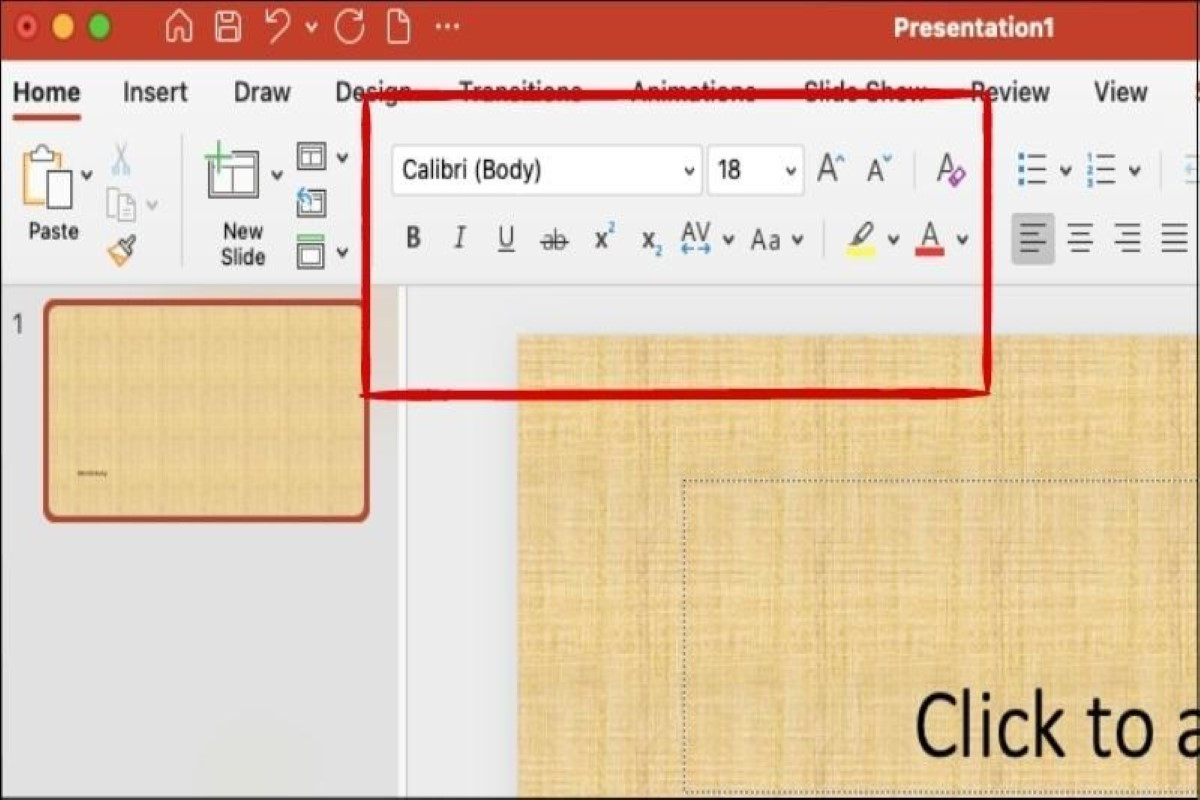Screen dimensions: 1200x800
Task: Switch to the Home tab
Action: click(46, 93)
